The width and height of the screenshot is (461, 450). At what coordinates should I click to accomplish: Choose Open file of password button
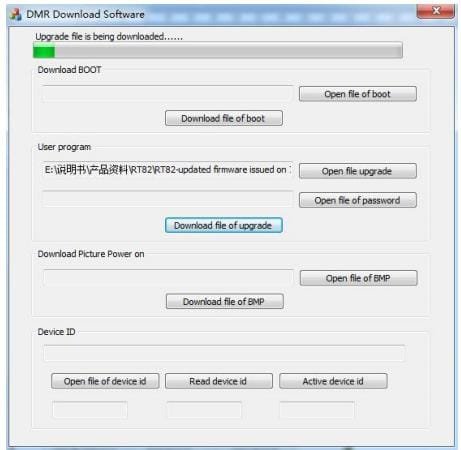358,200
